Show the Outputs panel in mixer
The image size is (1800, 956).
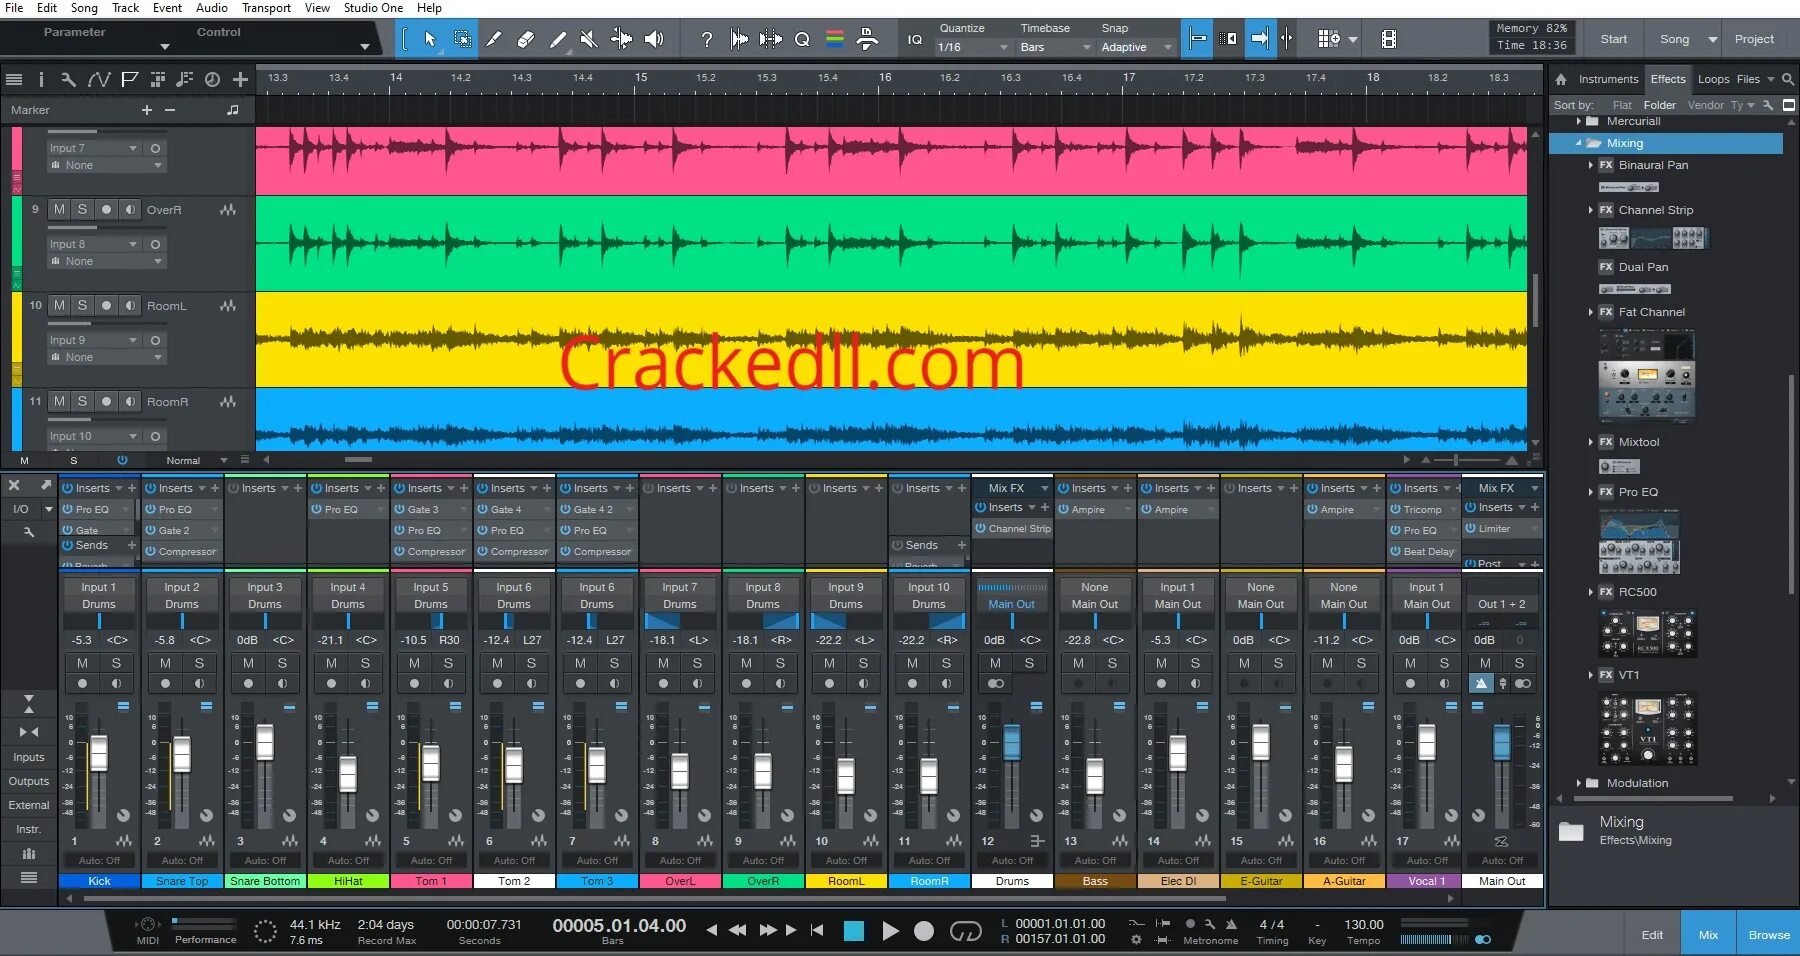[29, 781]
